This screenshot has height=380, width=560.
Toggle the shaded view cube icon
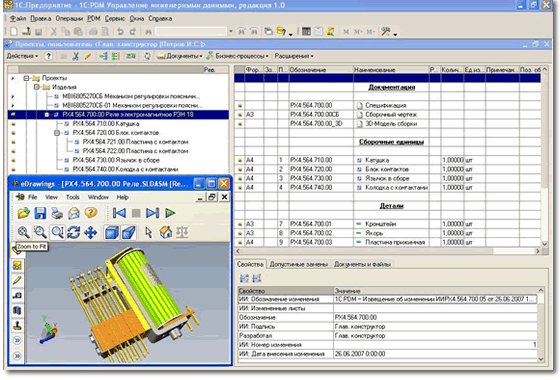[x=111, y=232]
